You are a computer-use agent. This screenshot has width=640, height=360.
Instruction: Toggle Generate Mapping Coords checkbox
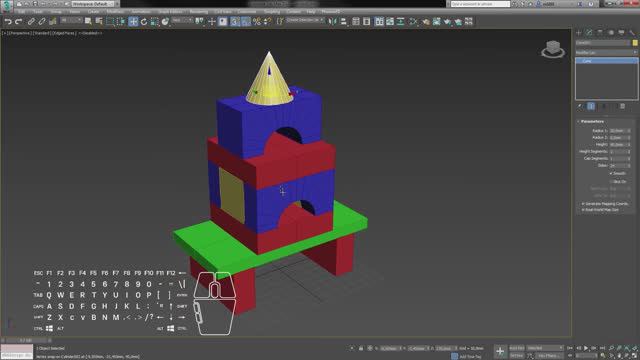pyautogui.click(x=583, y=204)
